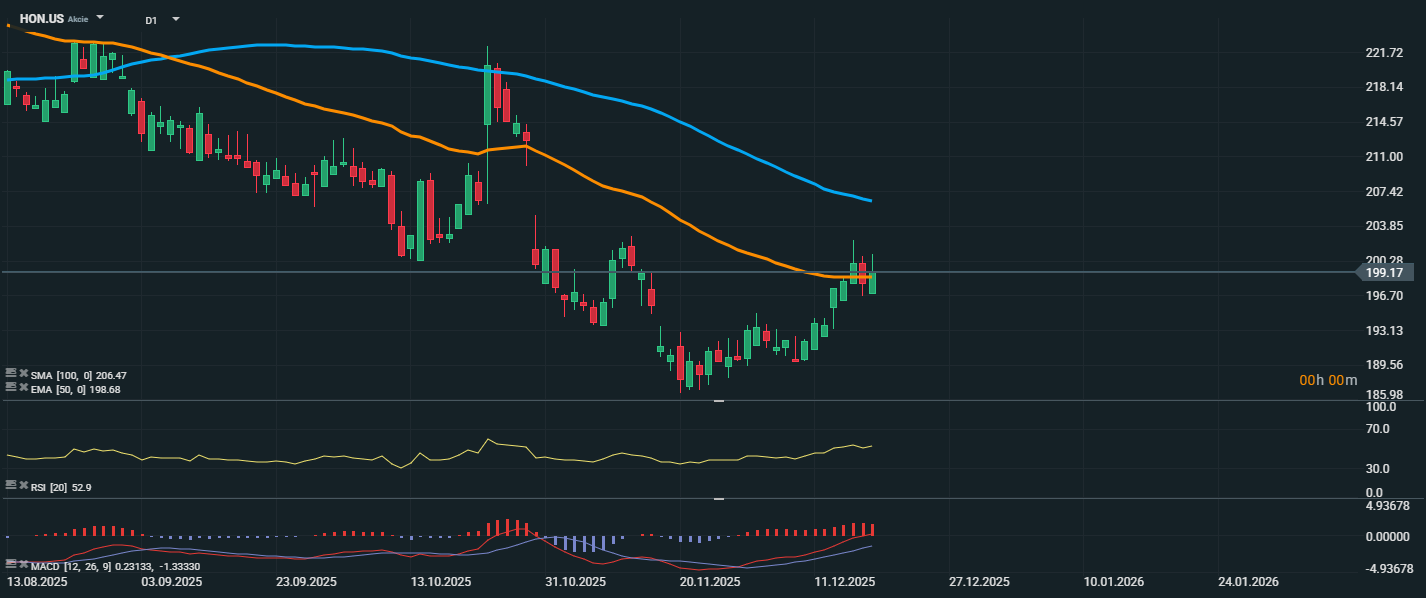
Task: Click date label 11.12.2025 on time axis
Action: coord(845,582)
